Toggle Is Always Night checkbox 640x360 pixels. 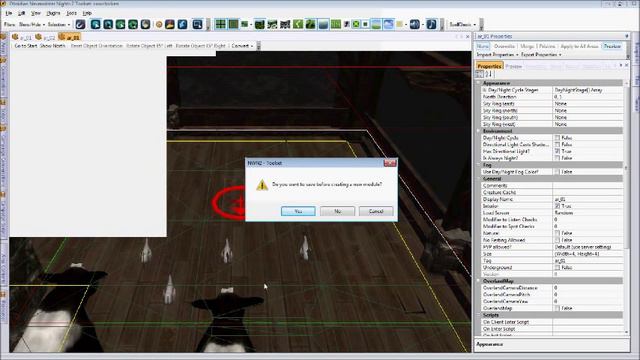[x=557, y=158]
